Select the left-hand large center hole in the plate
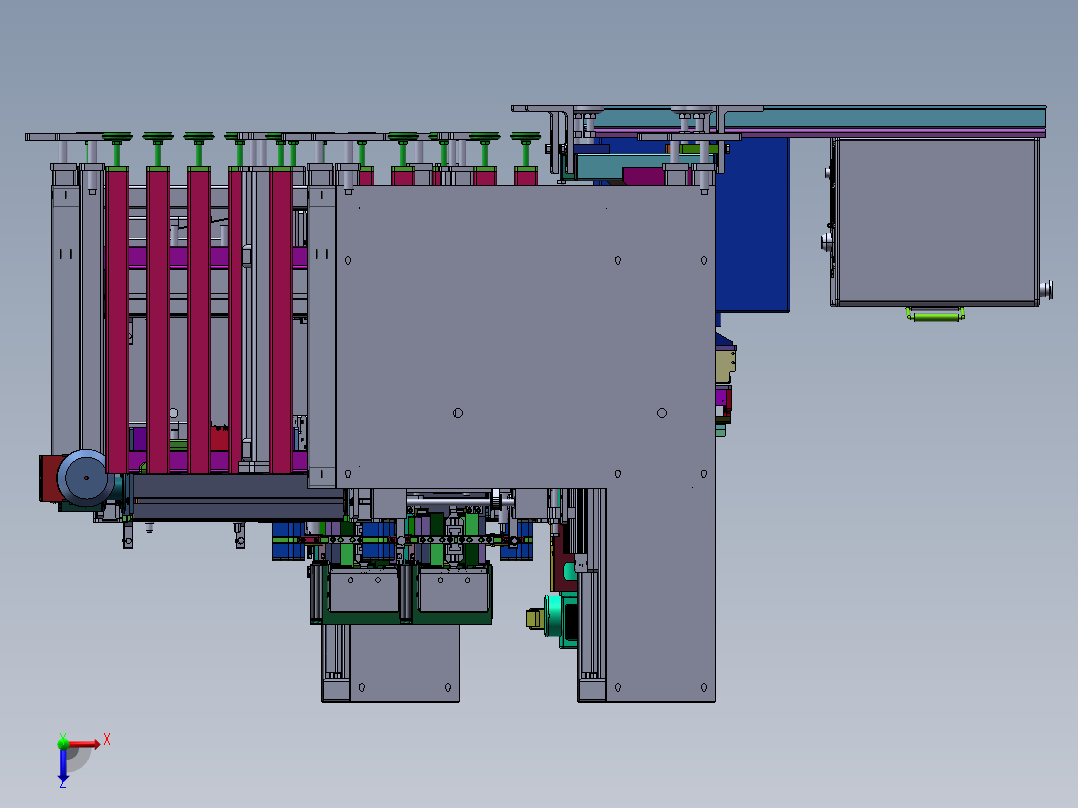Viewport: 1078px width, 808px height. tap(458, 412)
